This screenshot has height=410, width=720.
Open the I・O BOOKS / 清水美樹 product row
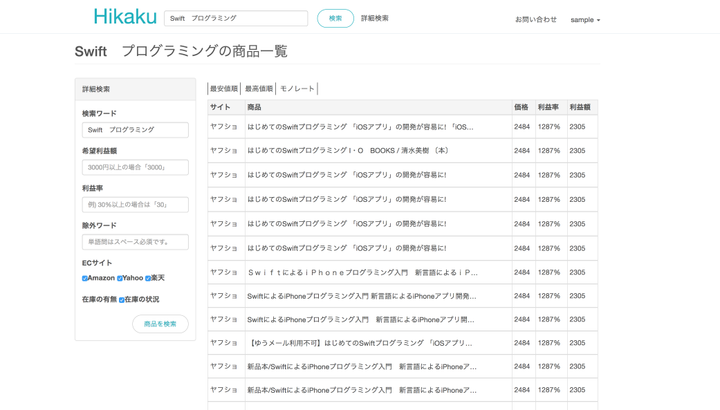pos(348,151)
